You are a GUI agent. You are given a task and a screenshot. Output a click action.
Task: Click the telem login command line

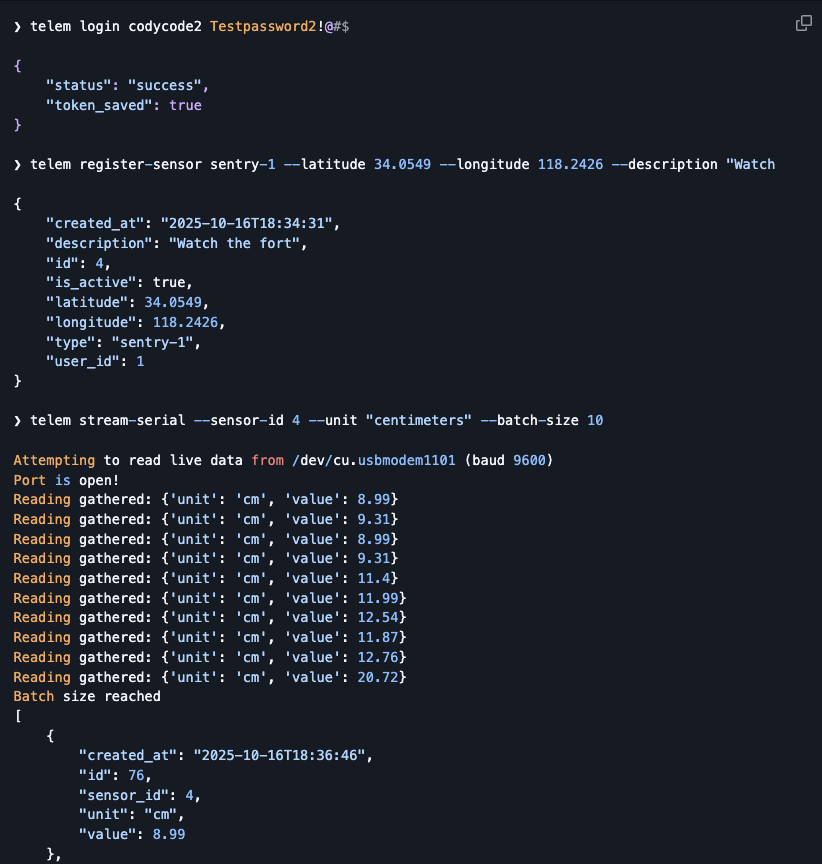[x=180, y=26]
